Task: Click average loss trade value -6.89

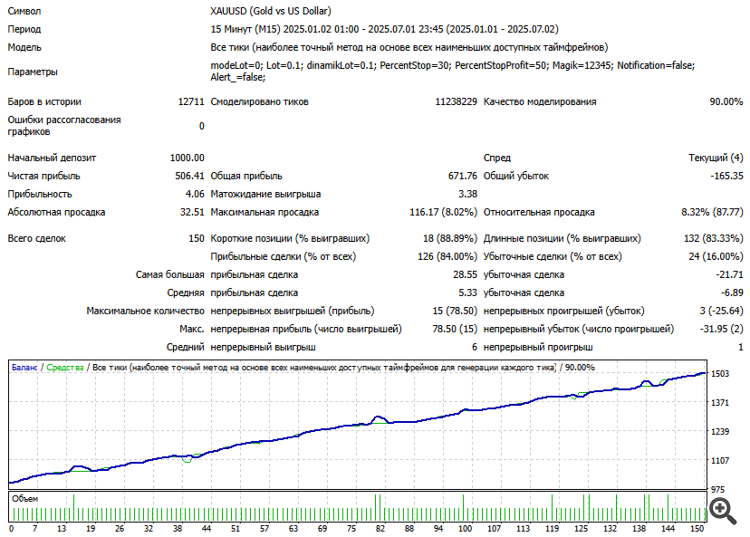Action: pos(732,293)
